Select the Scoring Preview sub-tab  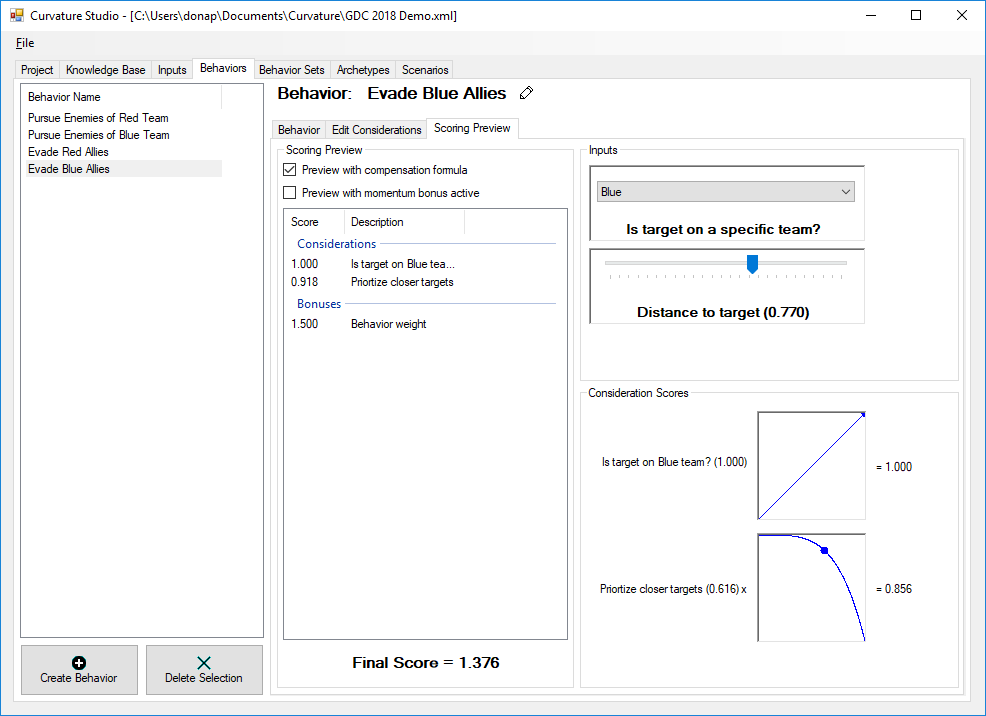[472, 128]
